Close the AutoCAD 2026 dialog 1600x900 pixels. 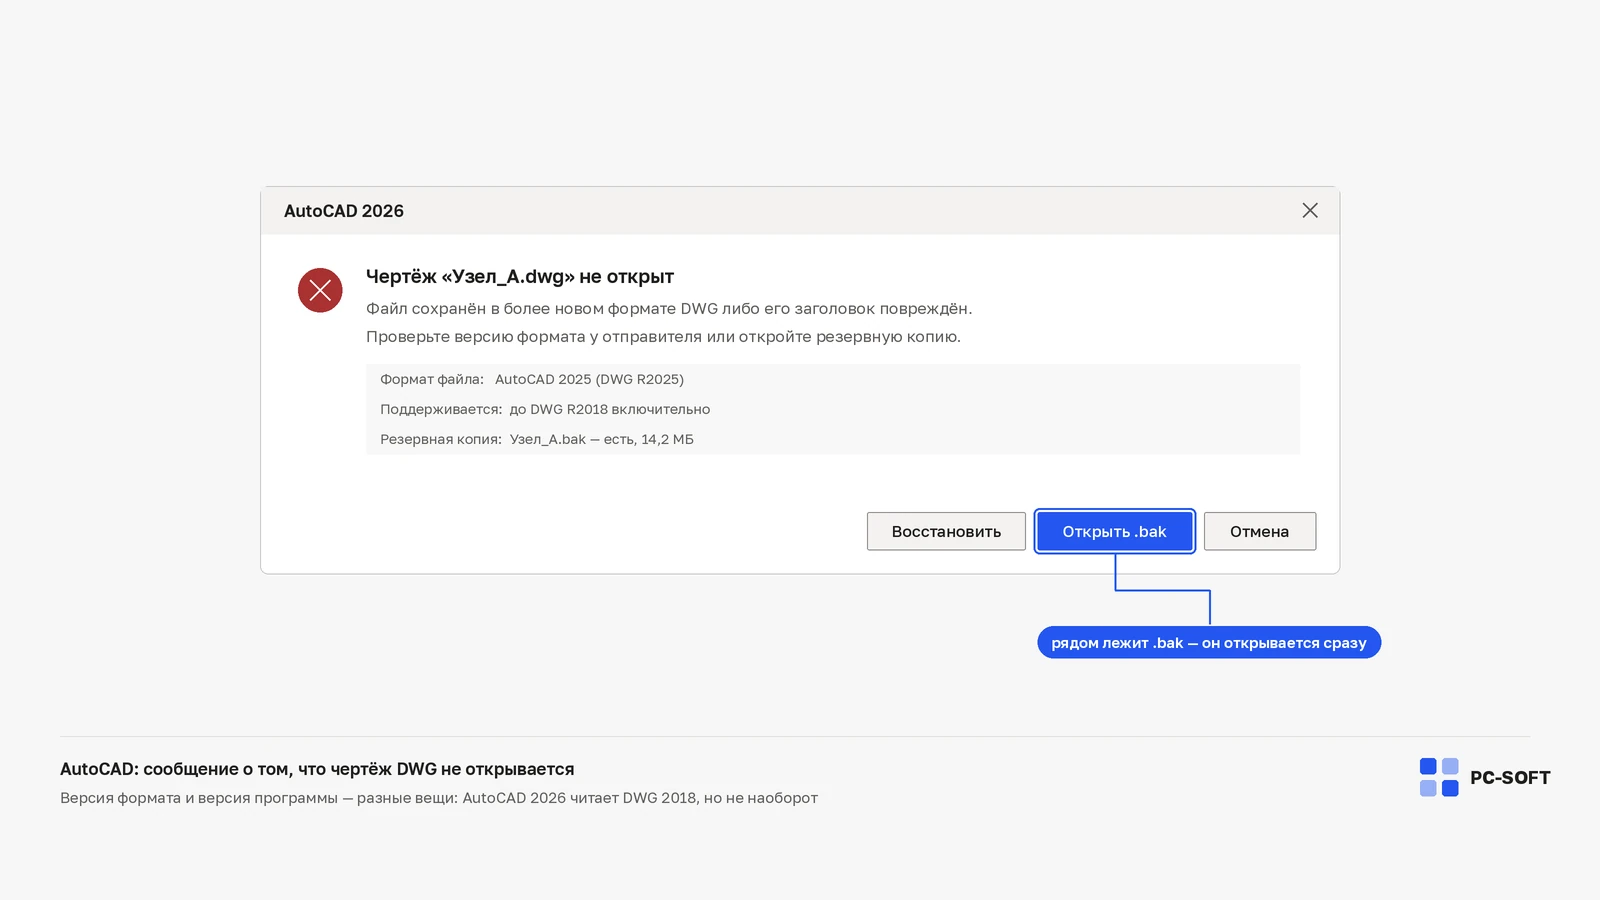pyautogui.click(x=1310, y=210)
